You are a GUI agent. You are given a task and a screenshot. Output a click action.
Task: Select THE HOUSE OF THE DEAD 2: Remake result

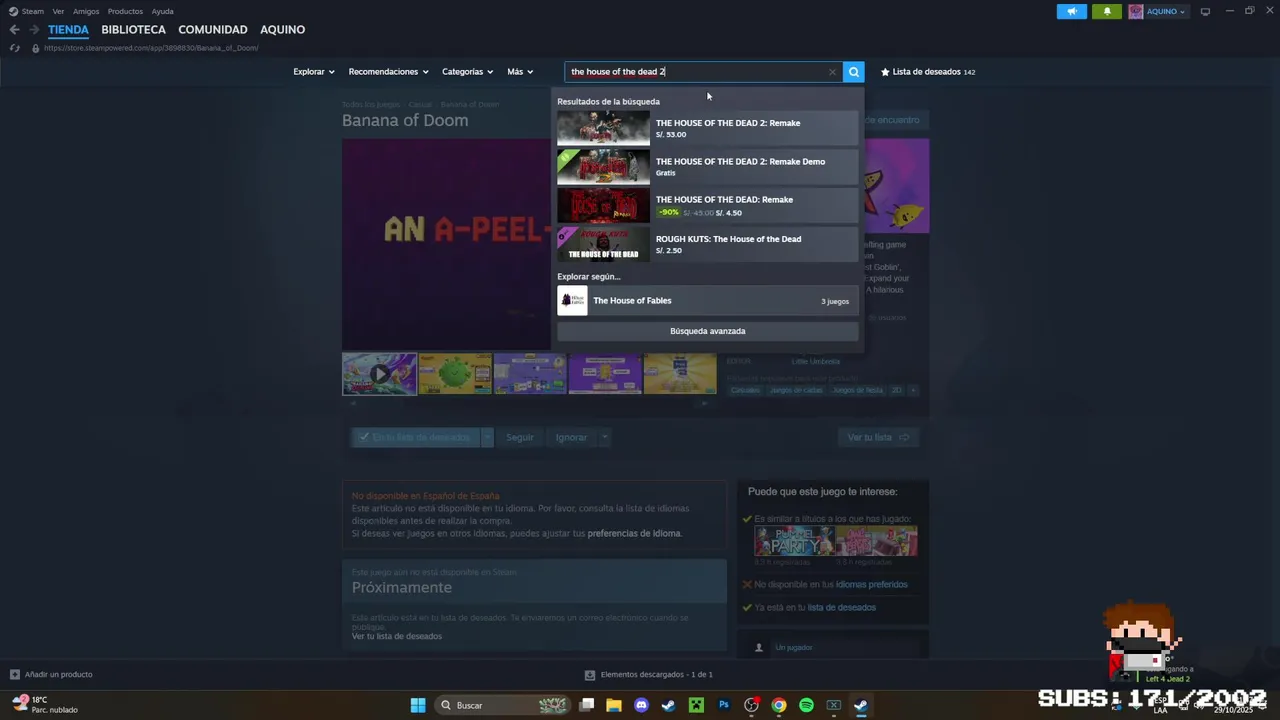[x=707, y=128]
